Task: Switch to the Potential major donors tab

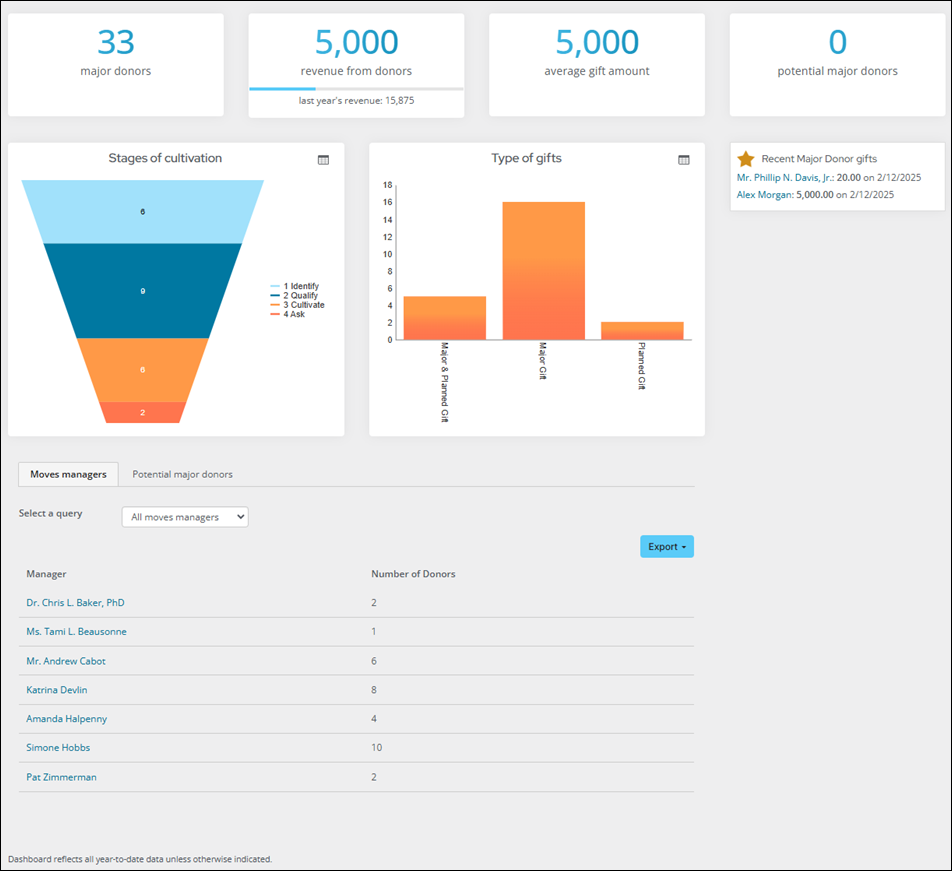Action: pyautogui.click(x=182, y=474)
